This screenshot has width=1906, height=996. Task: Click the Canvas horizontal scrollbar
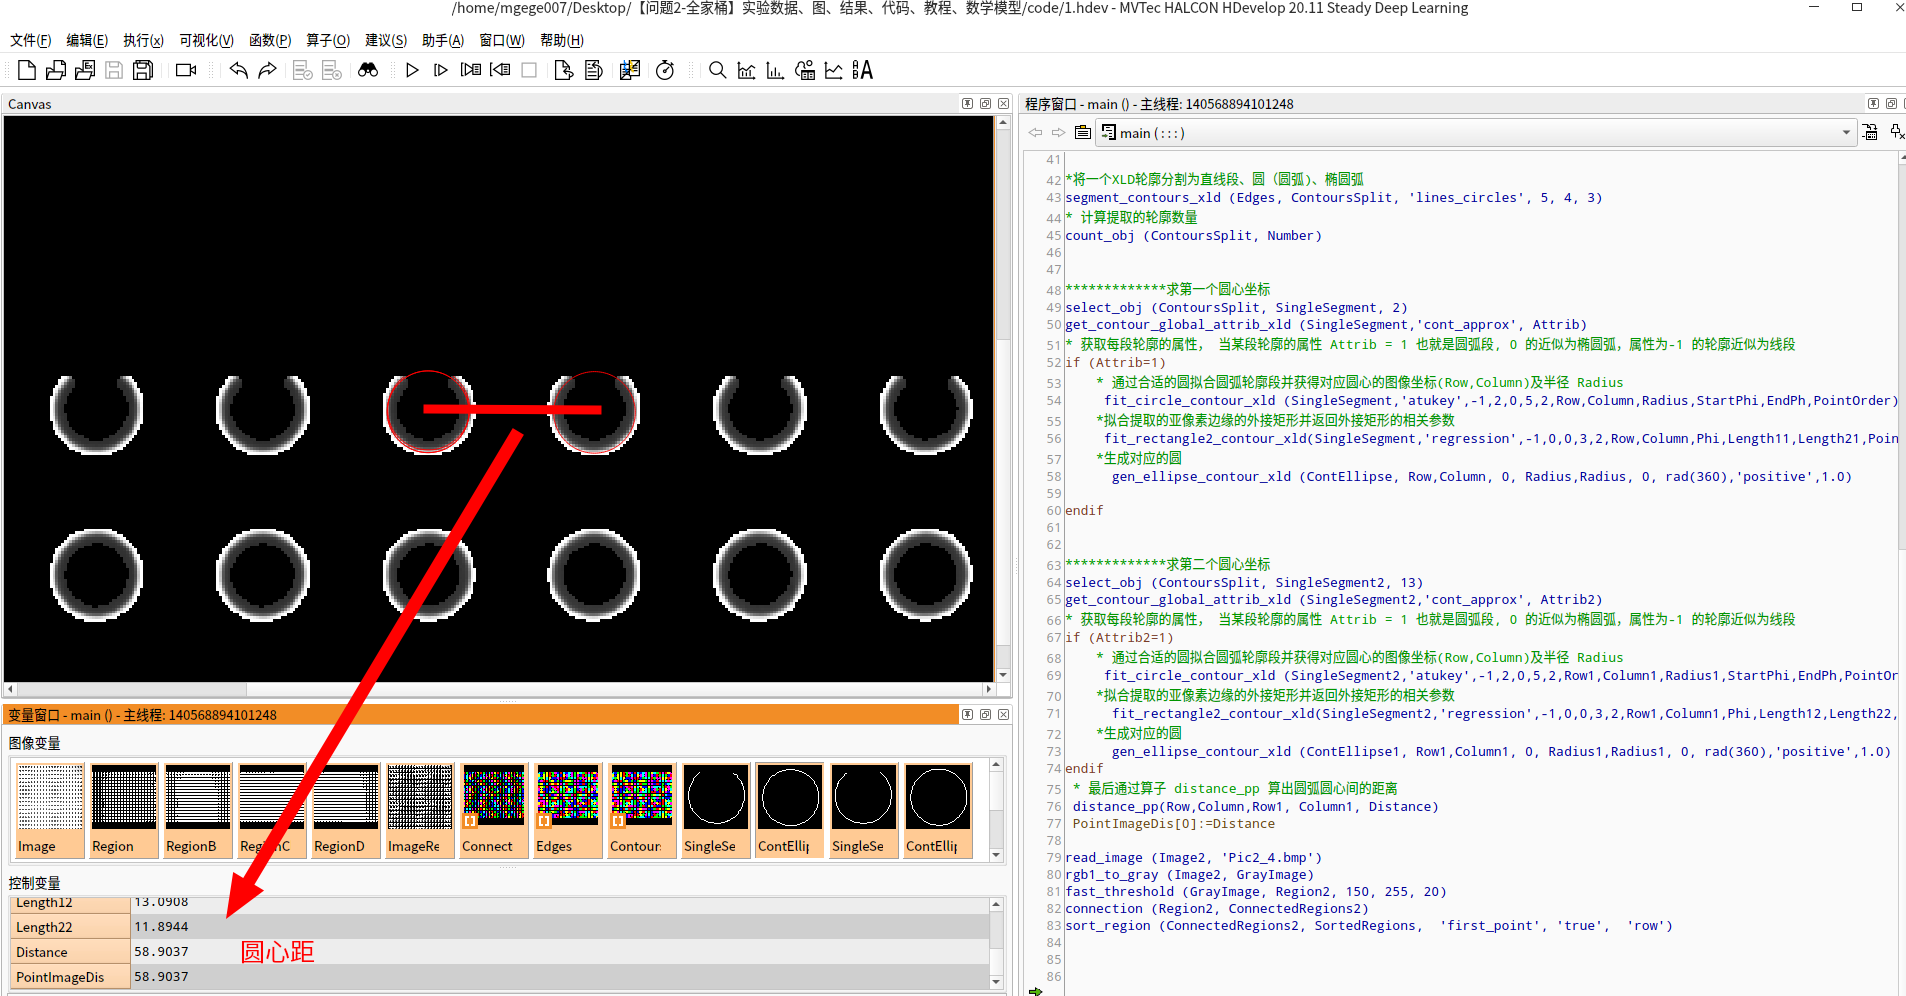tap(500, 689)
